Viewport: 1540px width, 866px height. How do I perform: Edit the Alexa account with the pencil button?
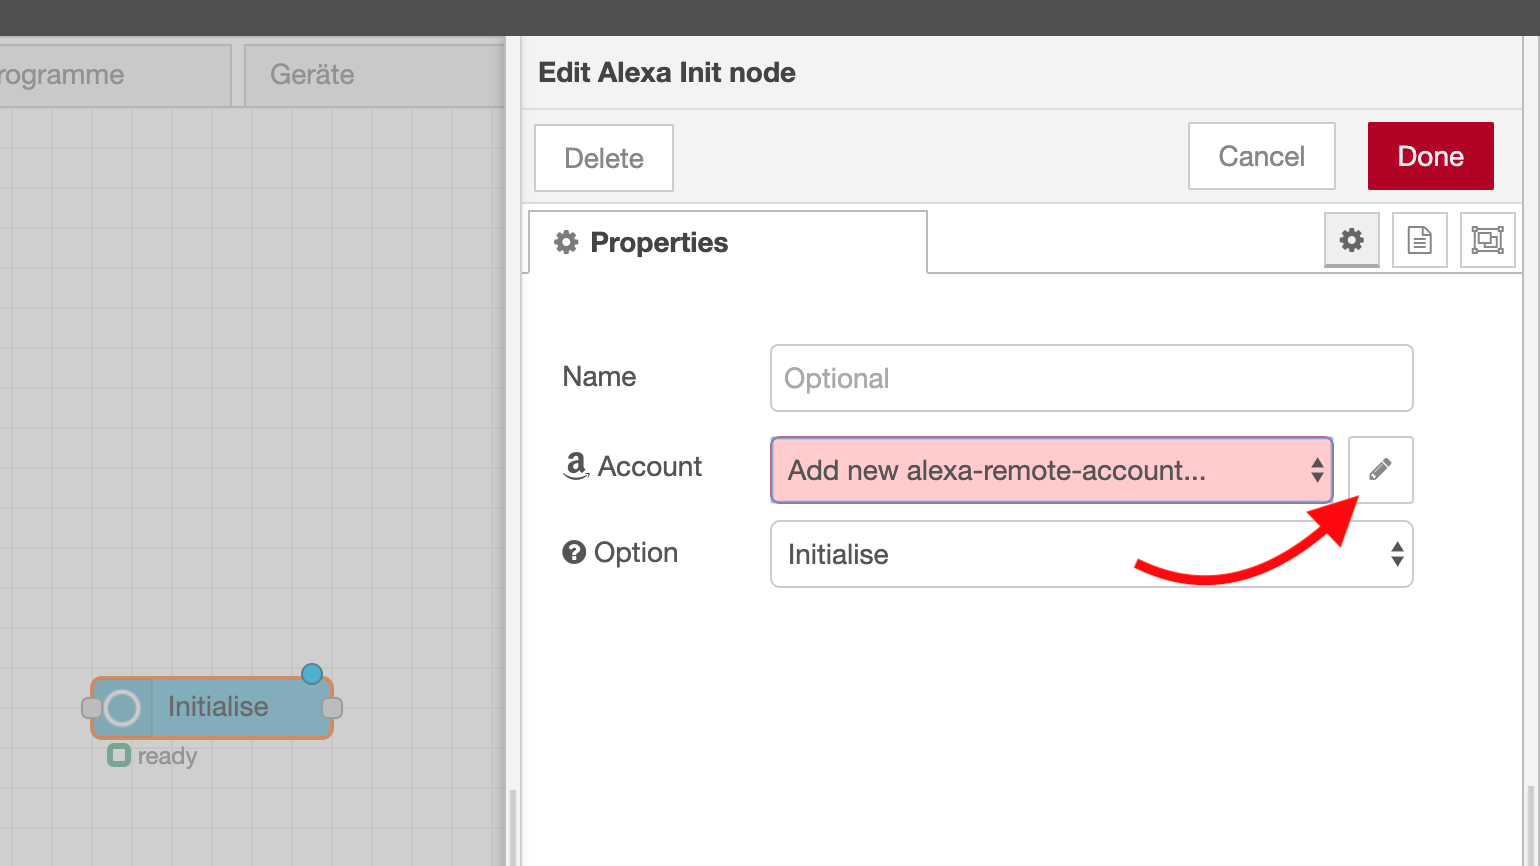click(1380, 470)
